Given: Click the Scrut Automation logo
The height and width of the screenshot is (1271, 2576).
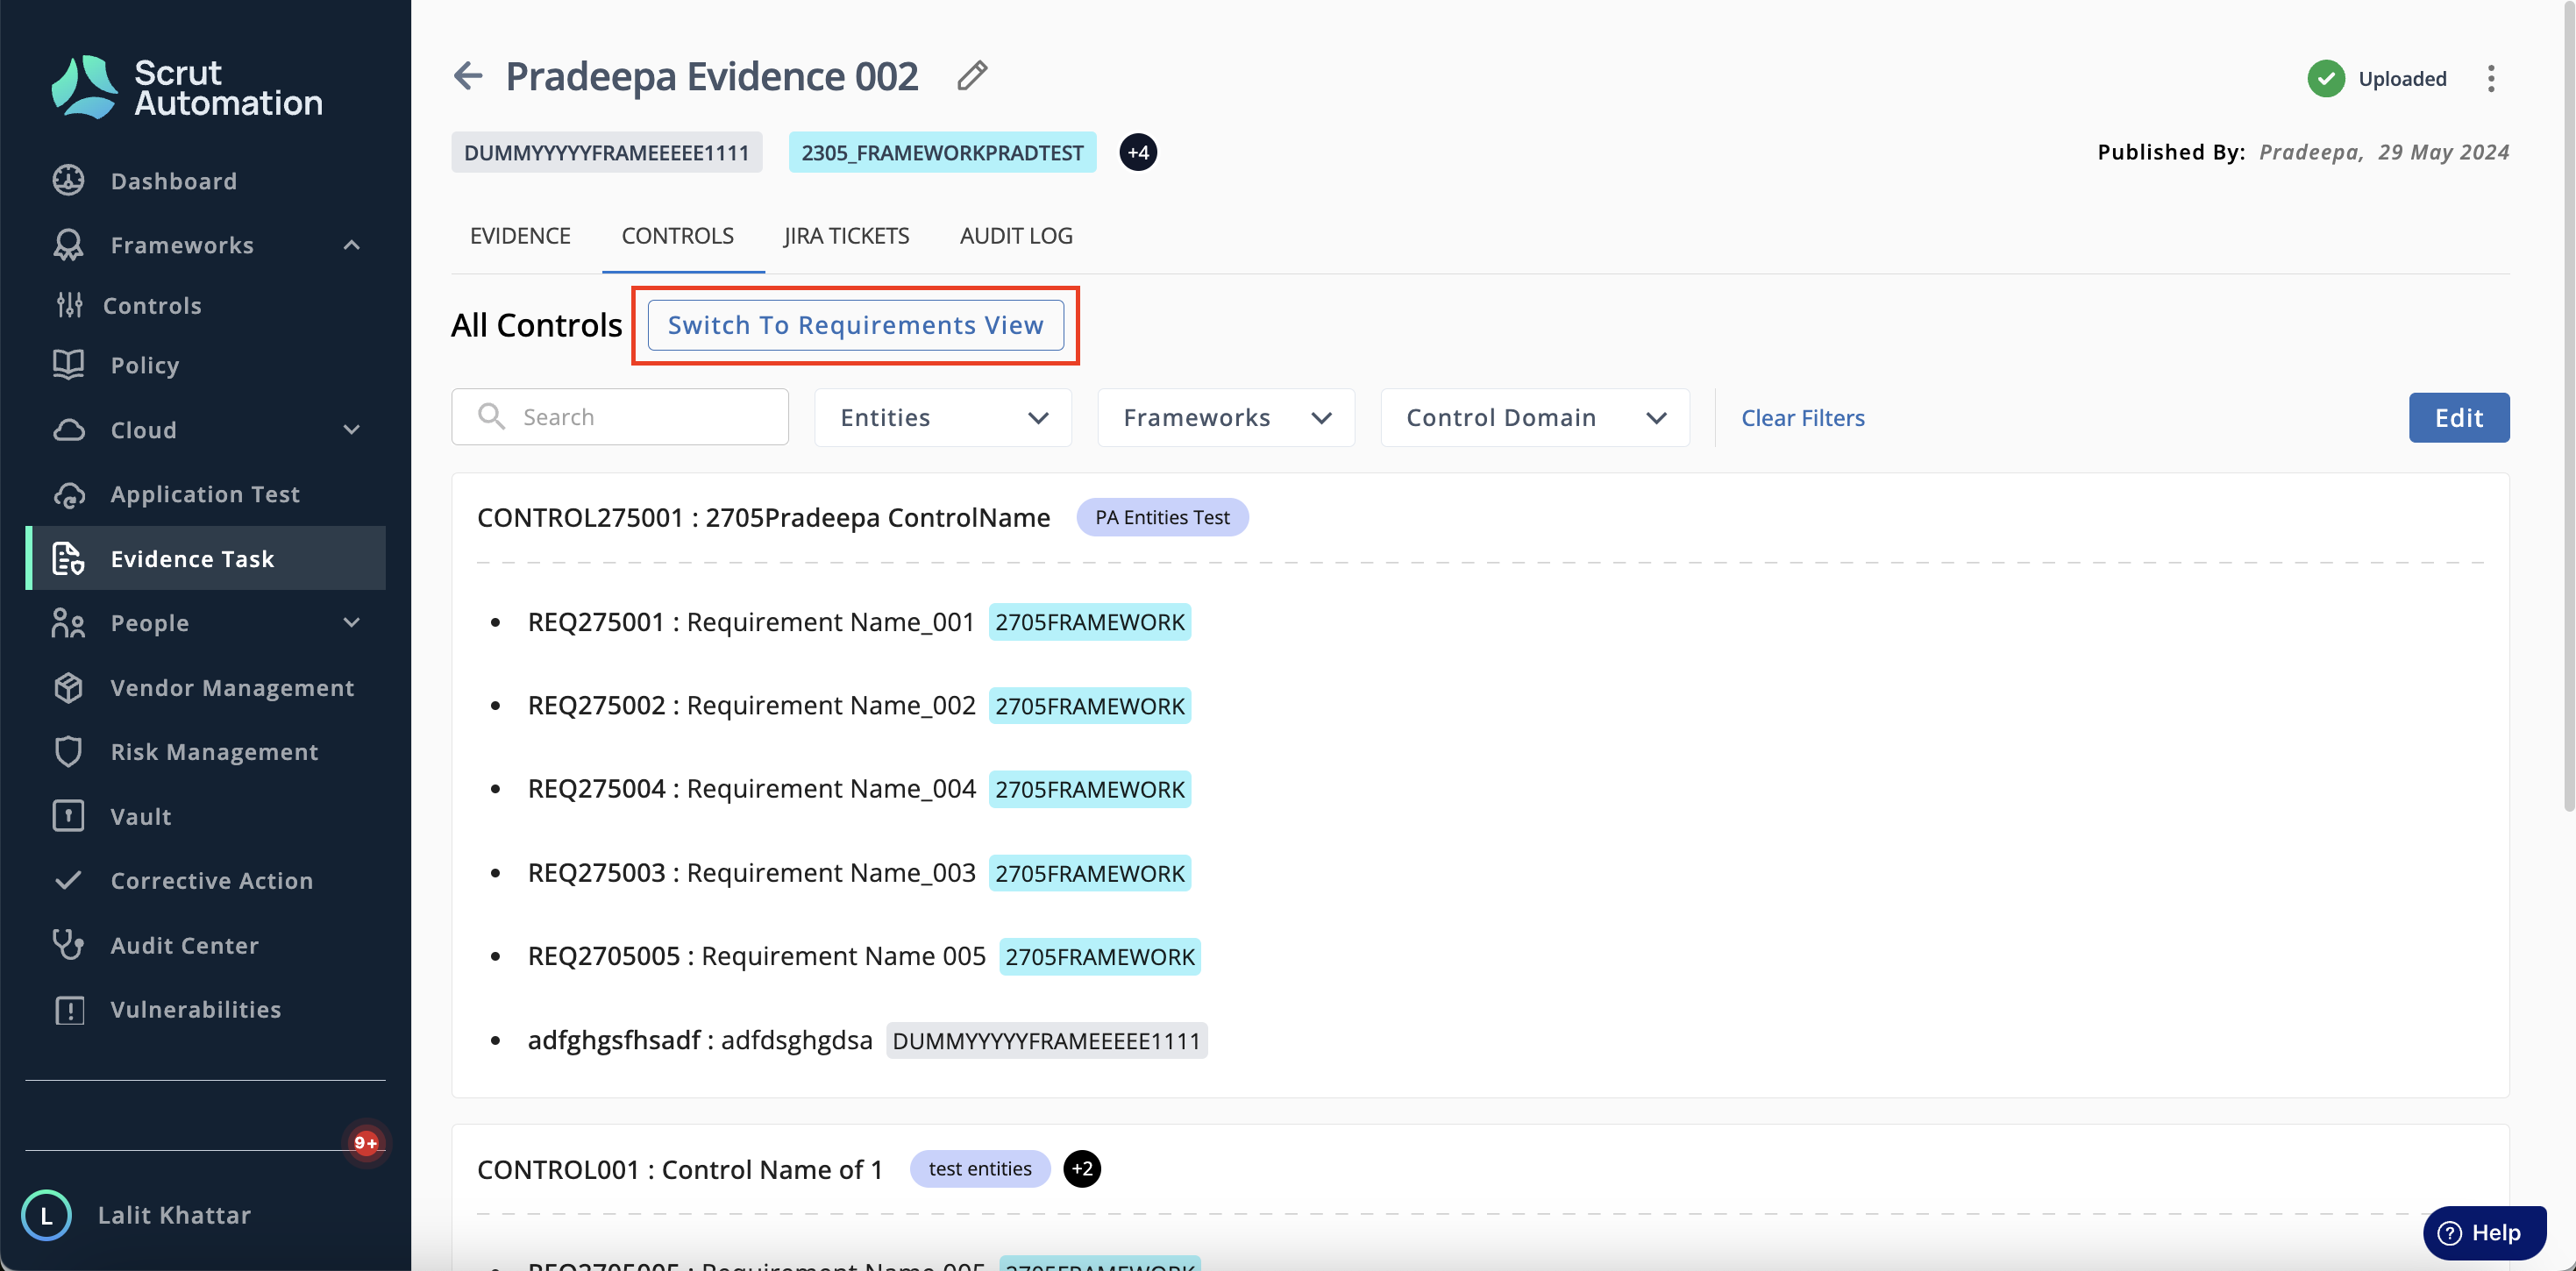Looking at the screenshot, I should click(187, 87).
